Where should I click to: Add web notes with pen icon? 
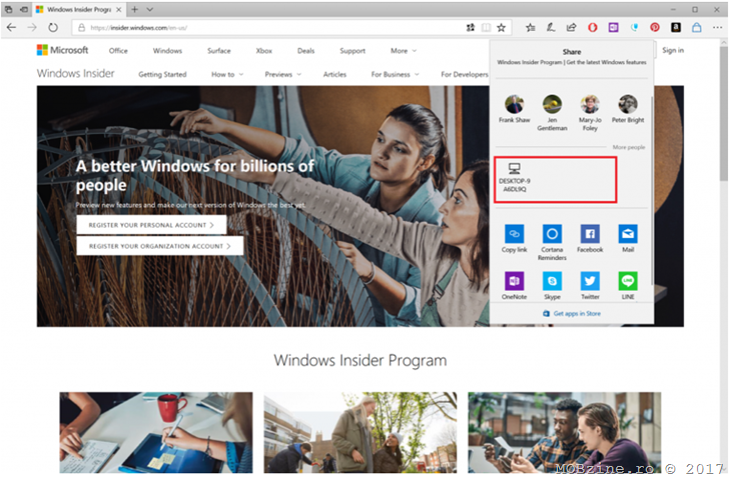pos(550,27)
